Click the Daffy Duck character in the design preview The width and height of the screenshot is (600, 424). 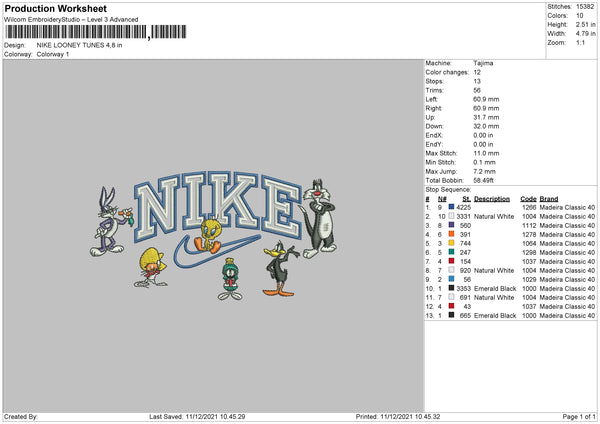pos(280,268)
